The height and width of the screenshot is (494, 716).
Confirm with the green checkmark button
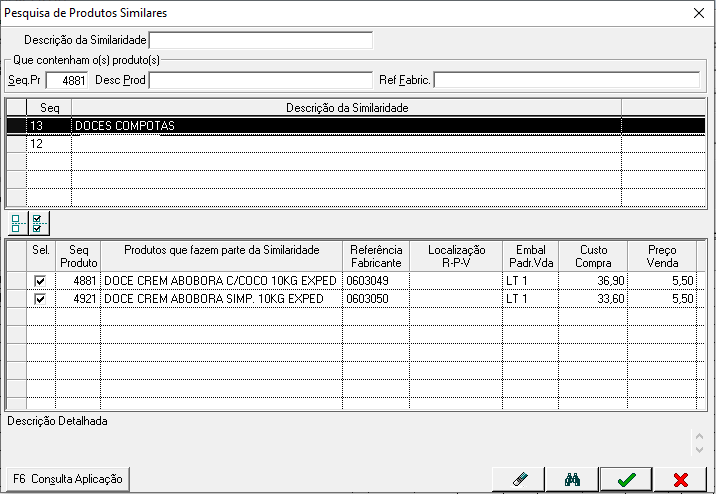pos(626,479)
